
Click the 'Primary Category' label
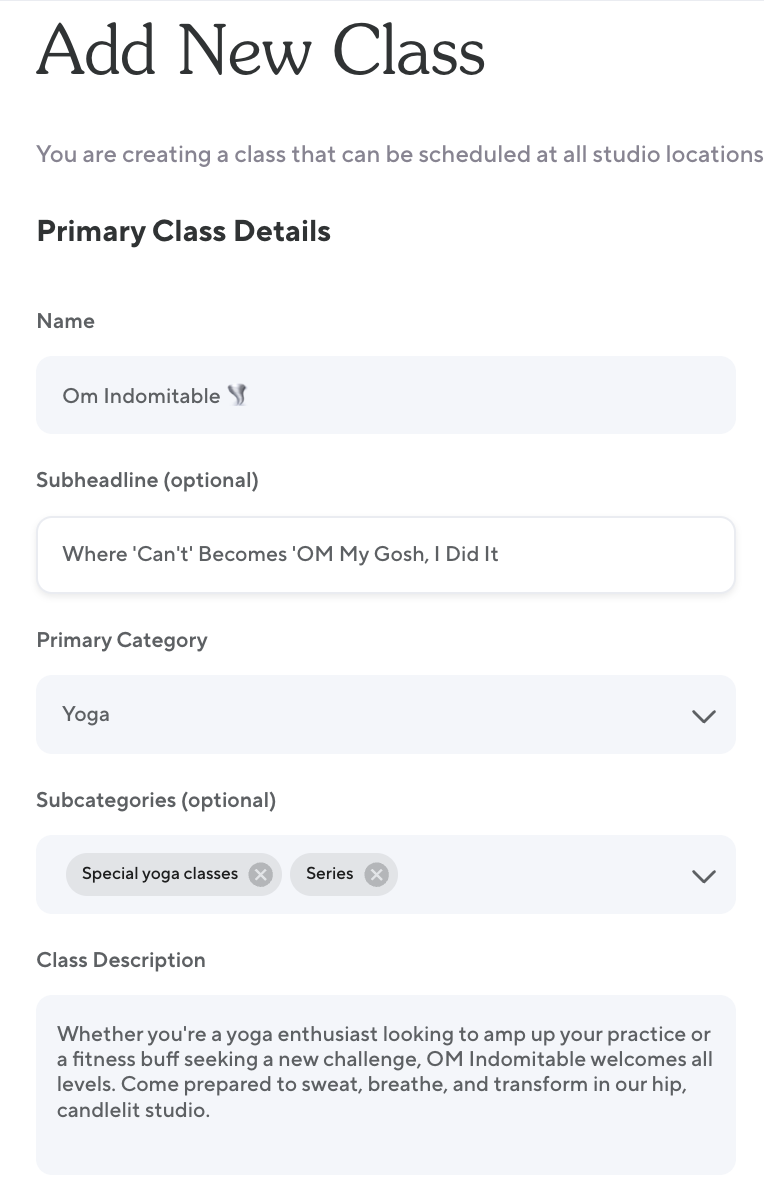click(x=122, y=640)
